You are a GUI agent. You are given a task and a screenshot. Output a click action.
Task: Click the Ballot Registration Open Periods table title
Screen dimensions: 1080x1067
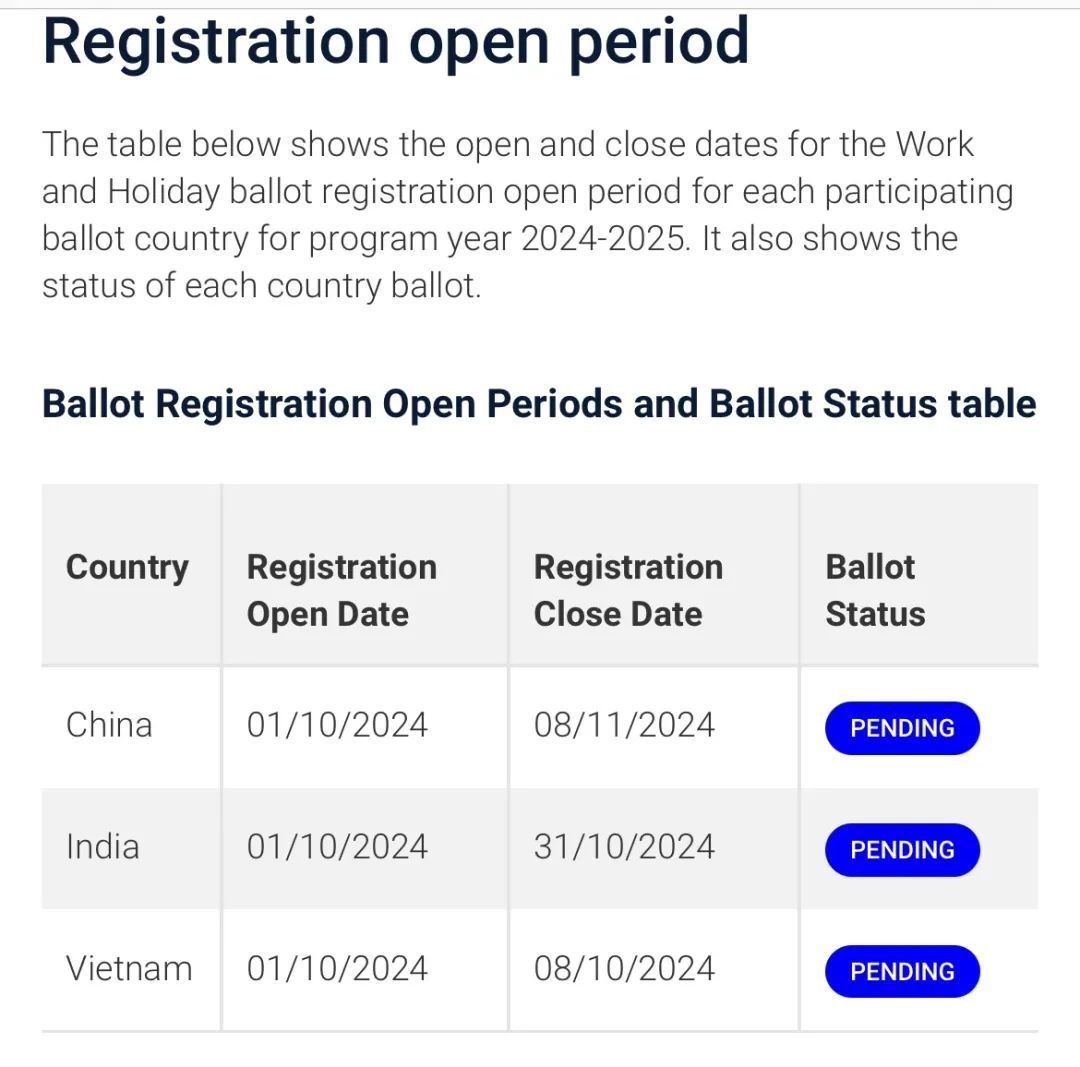tap(539, 404)
